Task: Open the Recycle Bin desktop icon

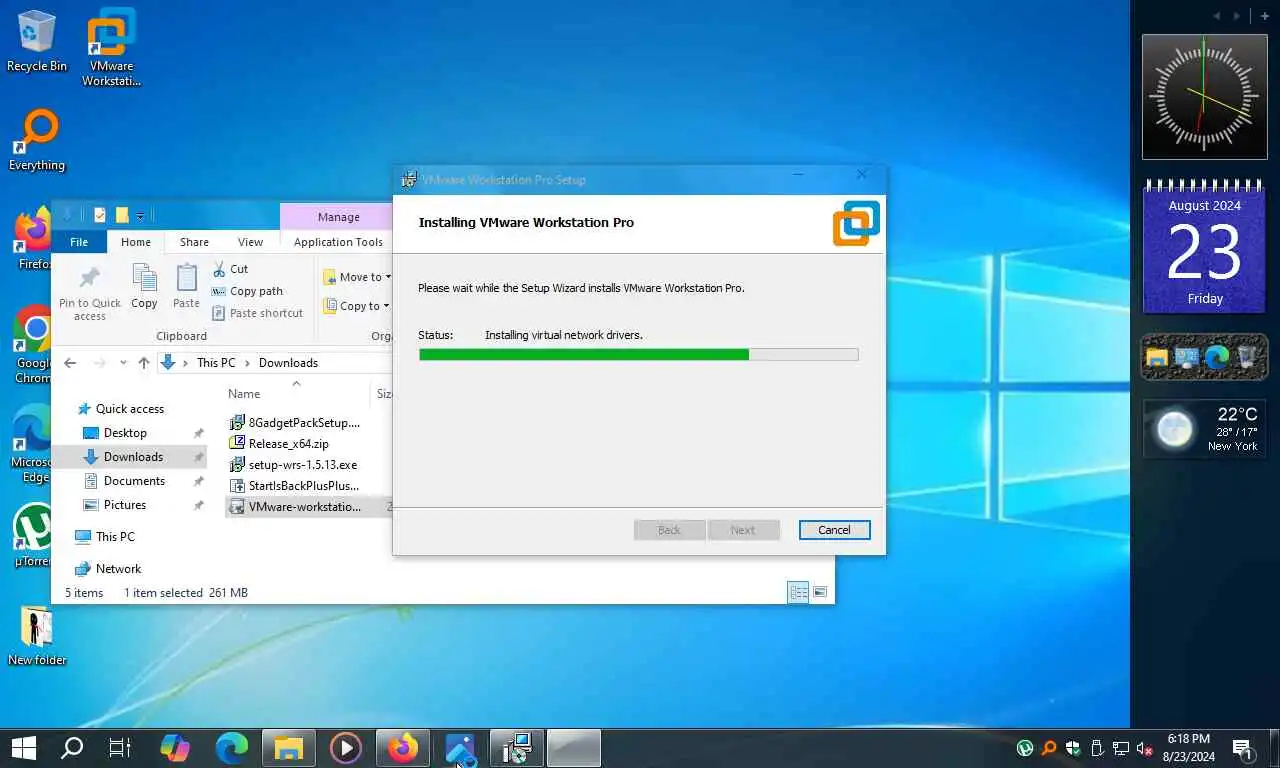Action: click(37, 42)
